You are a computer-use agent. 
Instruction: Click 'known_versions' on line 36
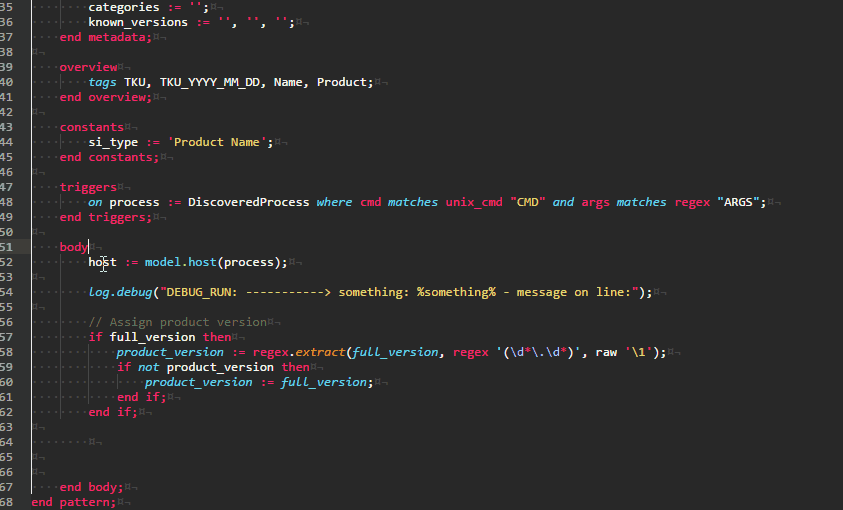tap(138, 23)
